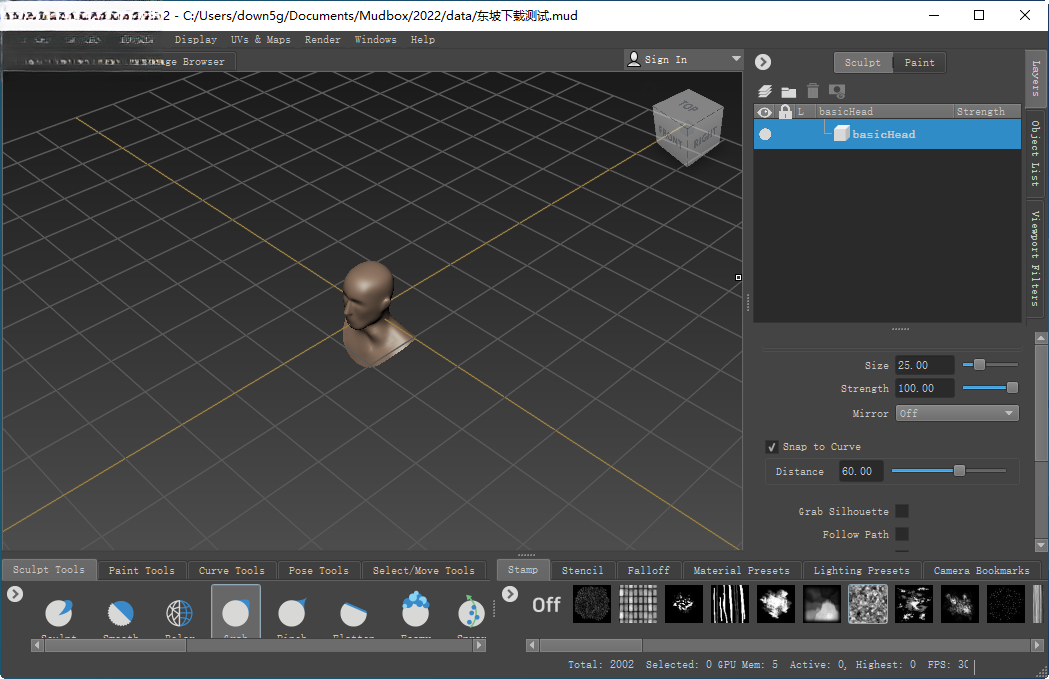Click the Strength slider handle
The image size is (1049, 679).
pos(1012,387)
